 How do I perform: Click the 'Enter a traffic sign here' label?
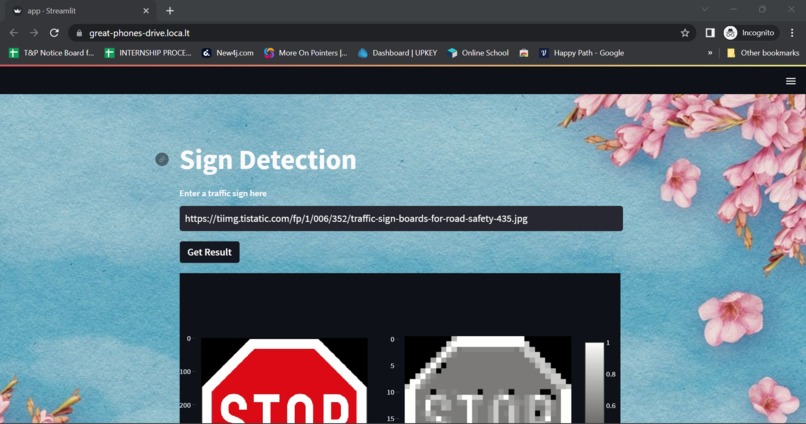(223, 193)
